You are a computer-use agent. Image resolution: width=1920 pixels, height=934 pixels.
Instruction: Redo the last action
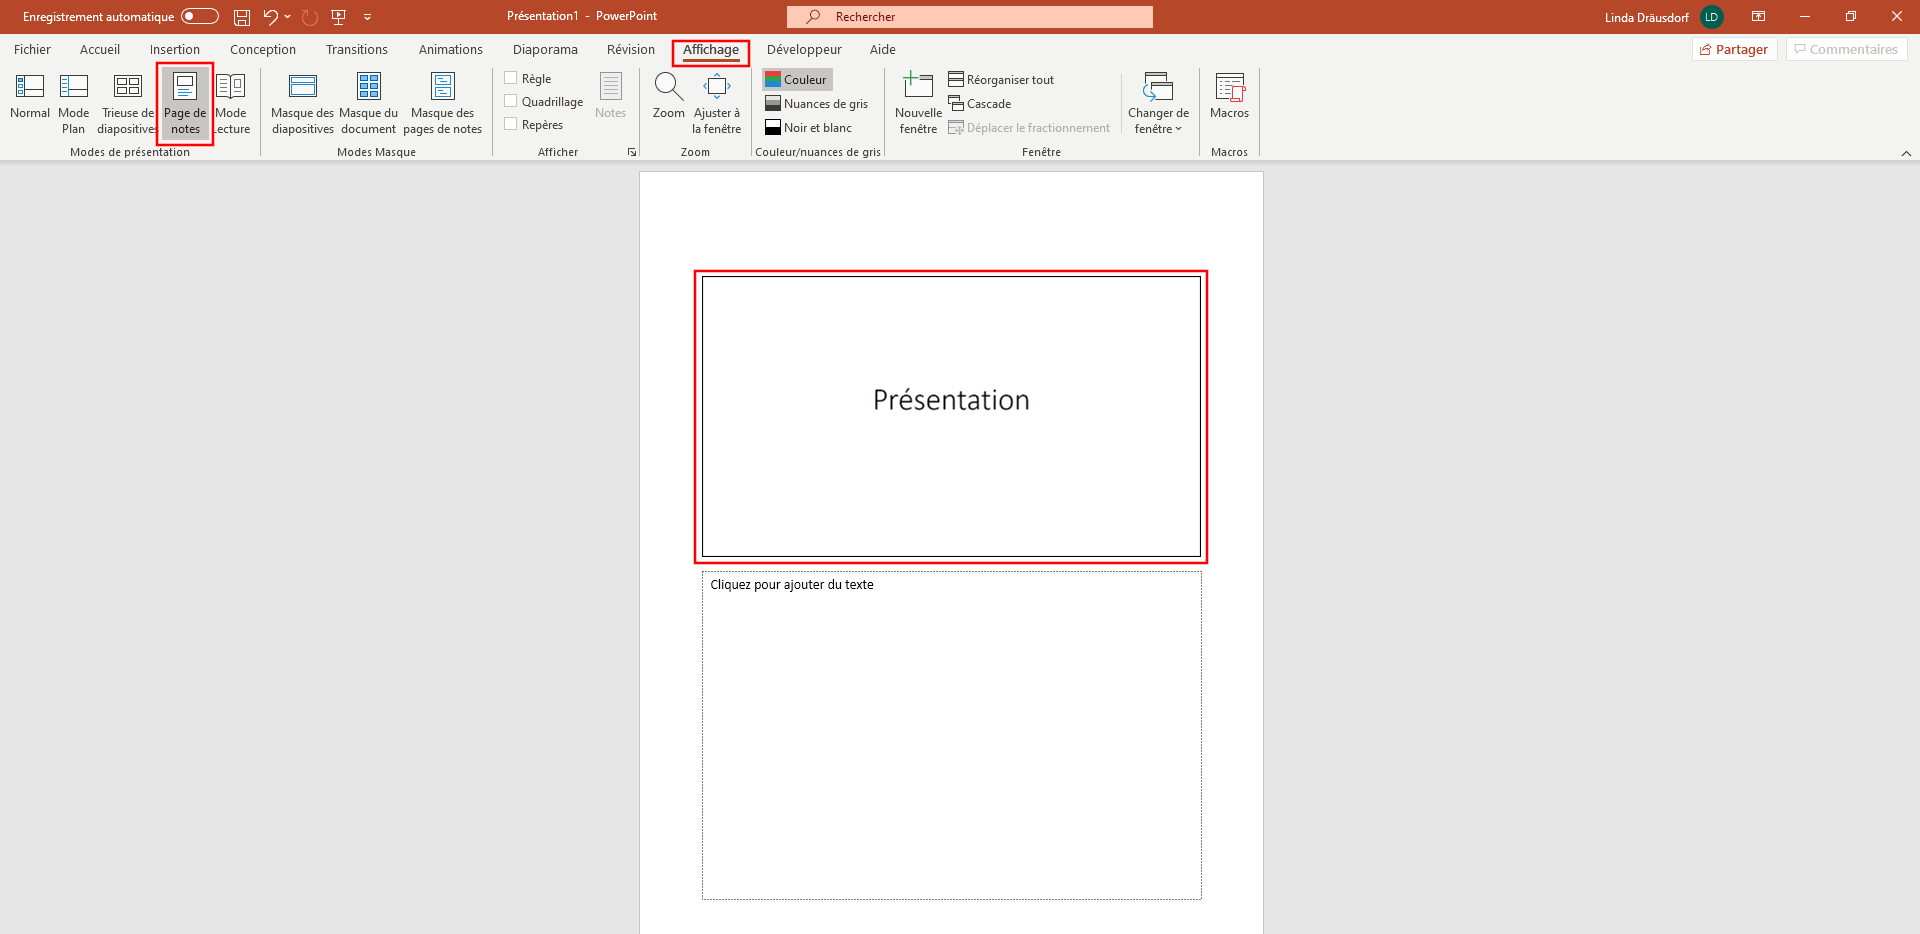pyautogui.click(x=310, y=17)
